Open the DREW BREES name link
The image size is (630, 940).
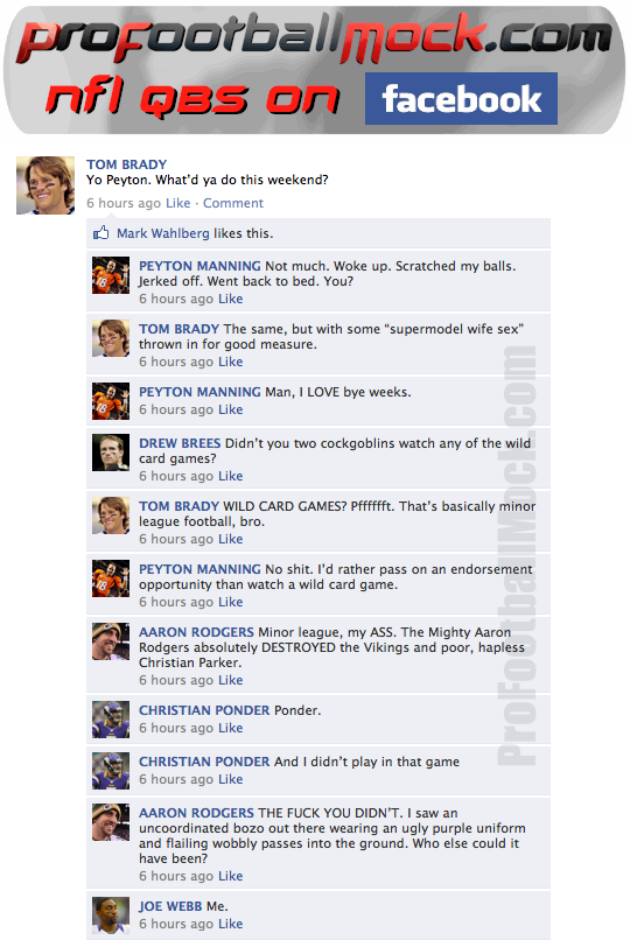[x=180, y=443]
